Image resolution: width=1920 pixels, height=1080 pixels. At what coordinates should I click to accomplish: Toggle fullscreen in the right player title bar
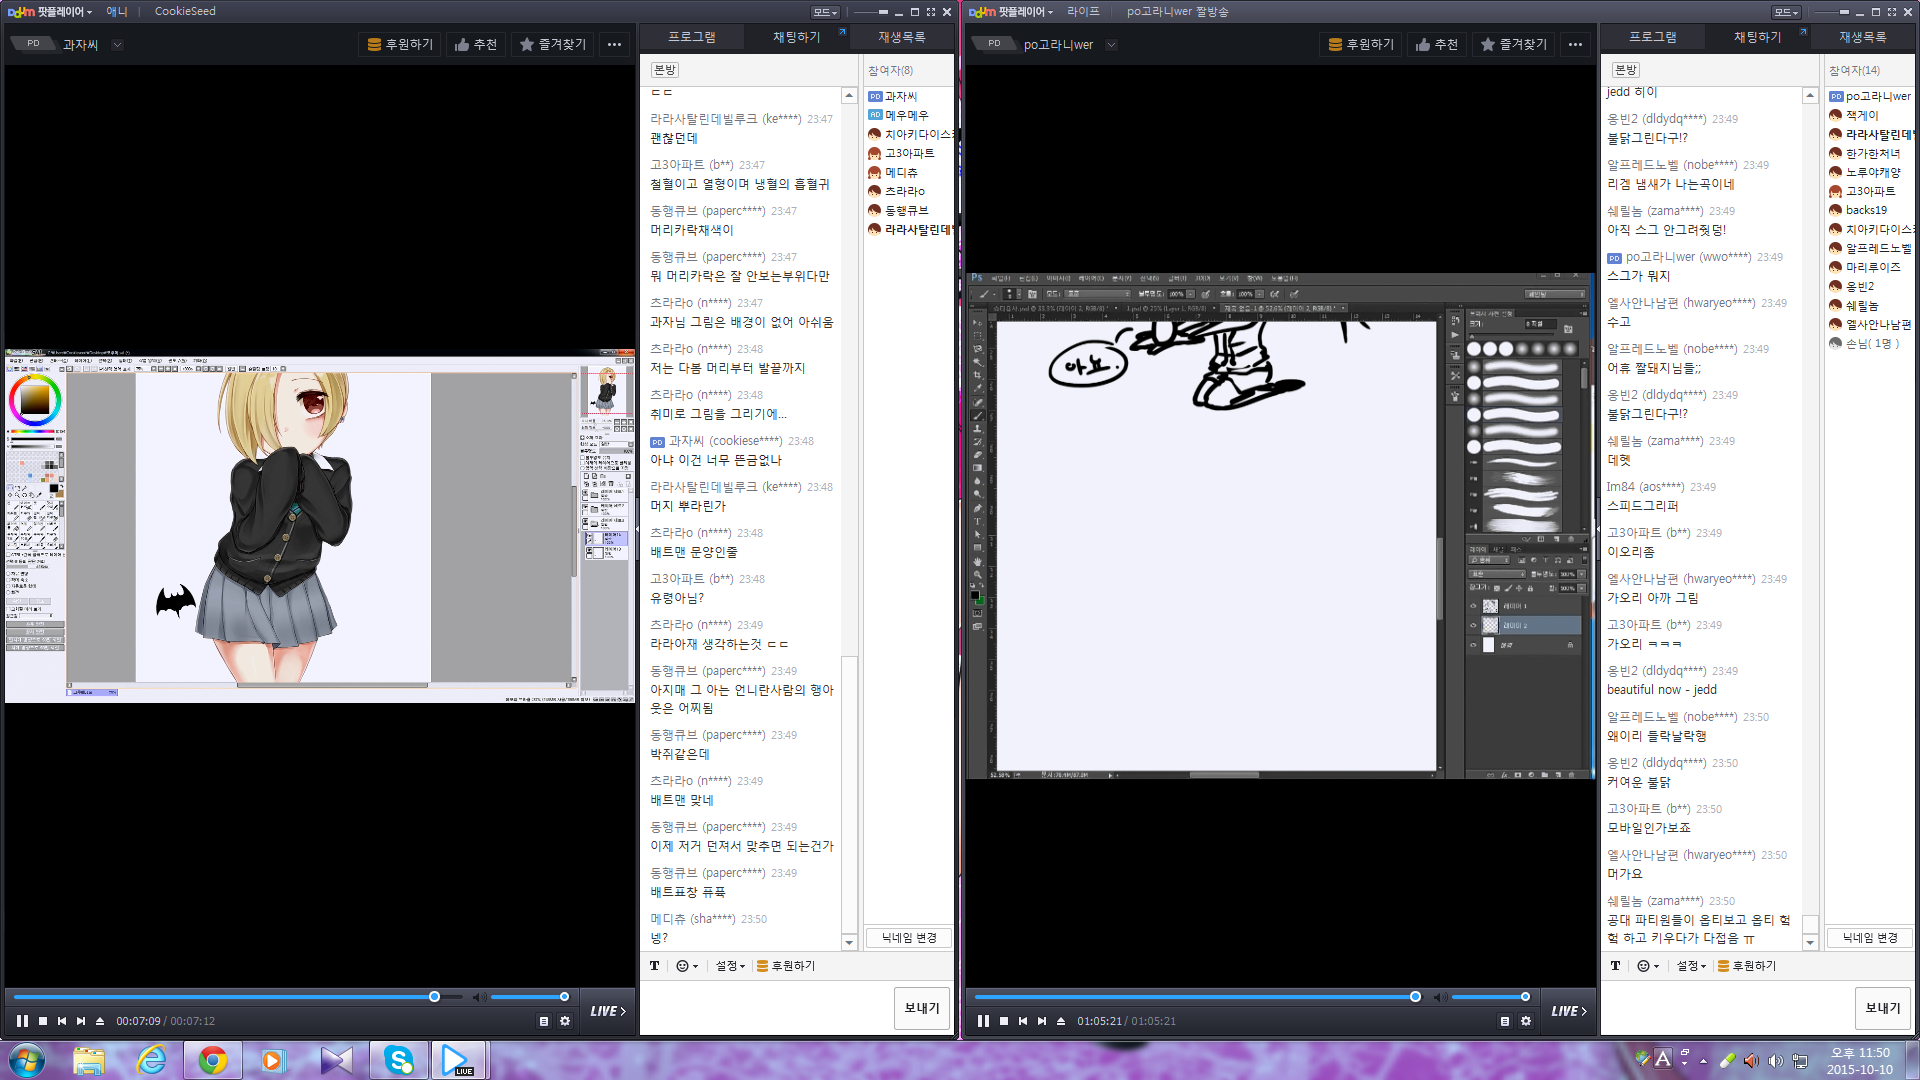(x=1891, y=12)
